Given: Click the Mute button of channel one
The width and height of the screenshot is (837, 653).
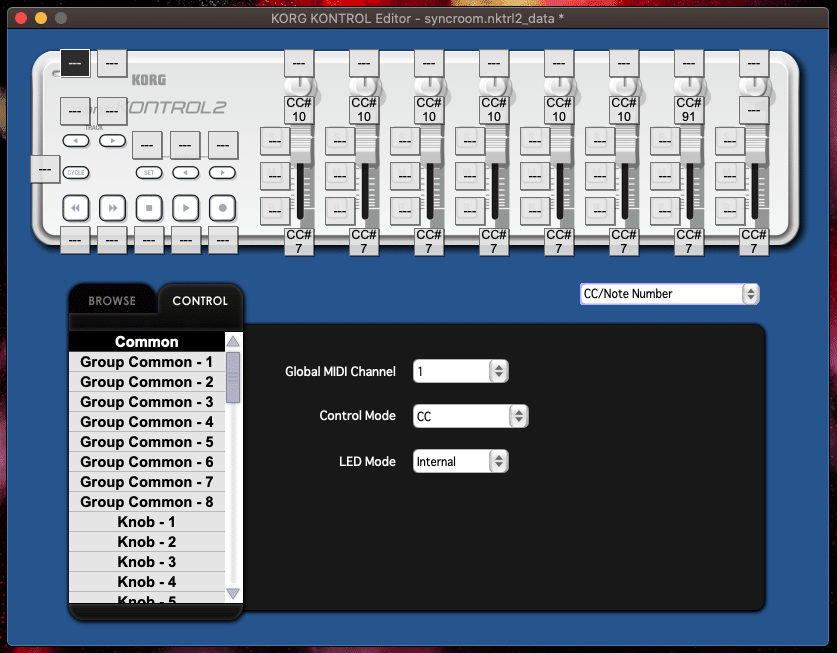Looking at the screenshot, I should tap(275, 176).
